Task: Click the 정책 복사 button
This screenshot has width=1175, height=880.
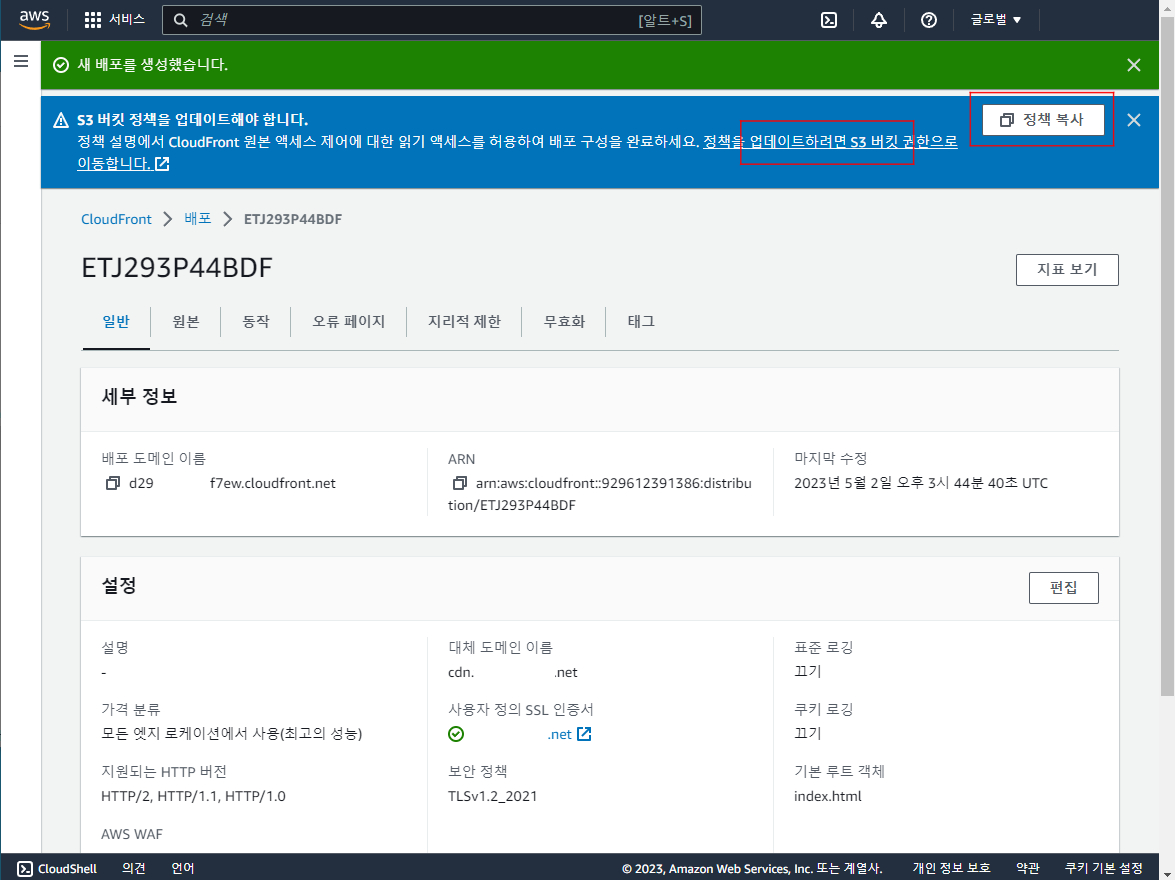Action: [1043, 120]
